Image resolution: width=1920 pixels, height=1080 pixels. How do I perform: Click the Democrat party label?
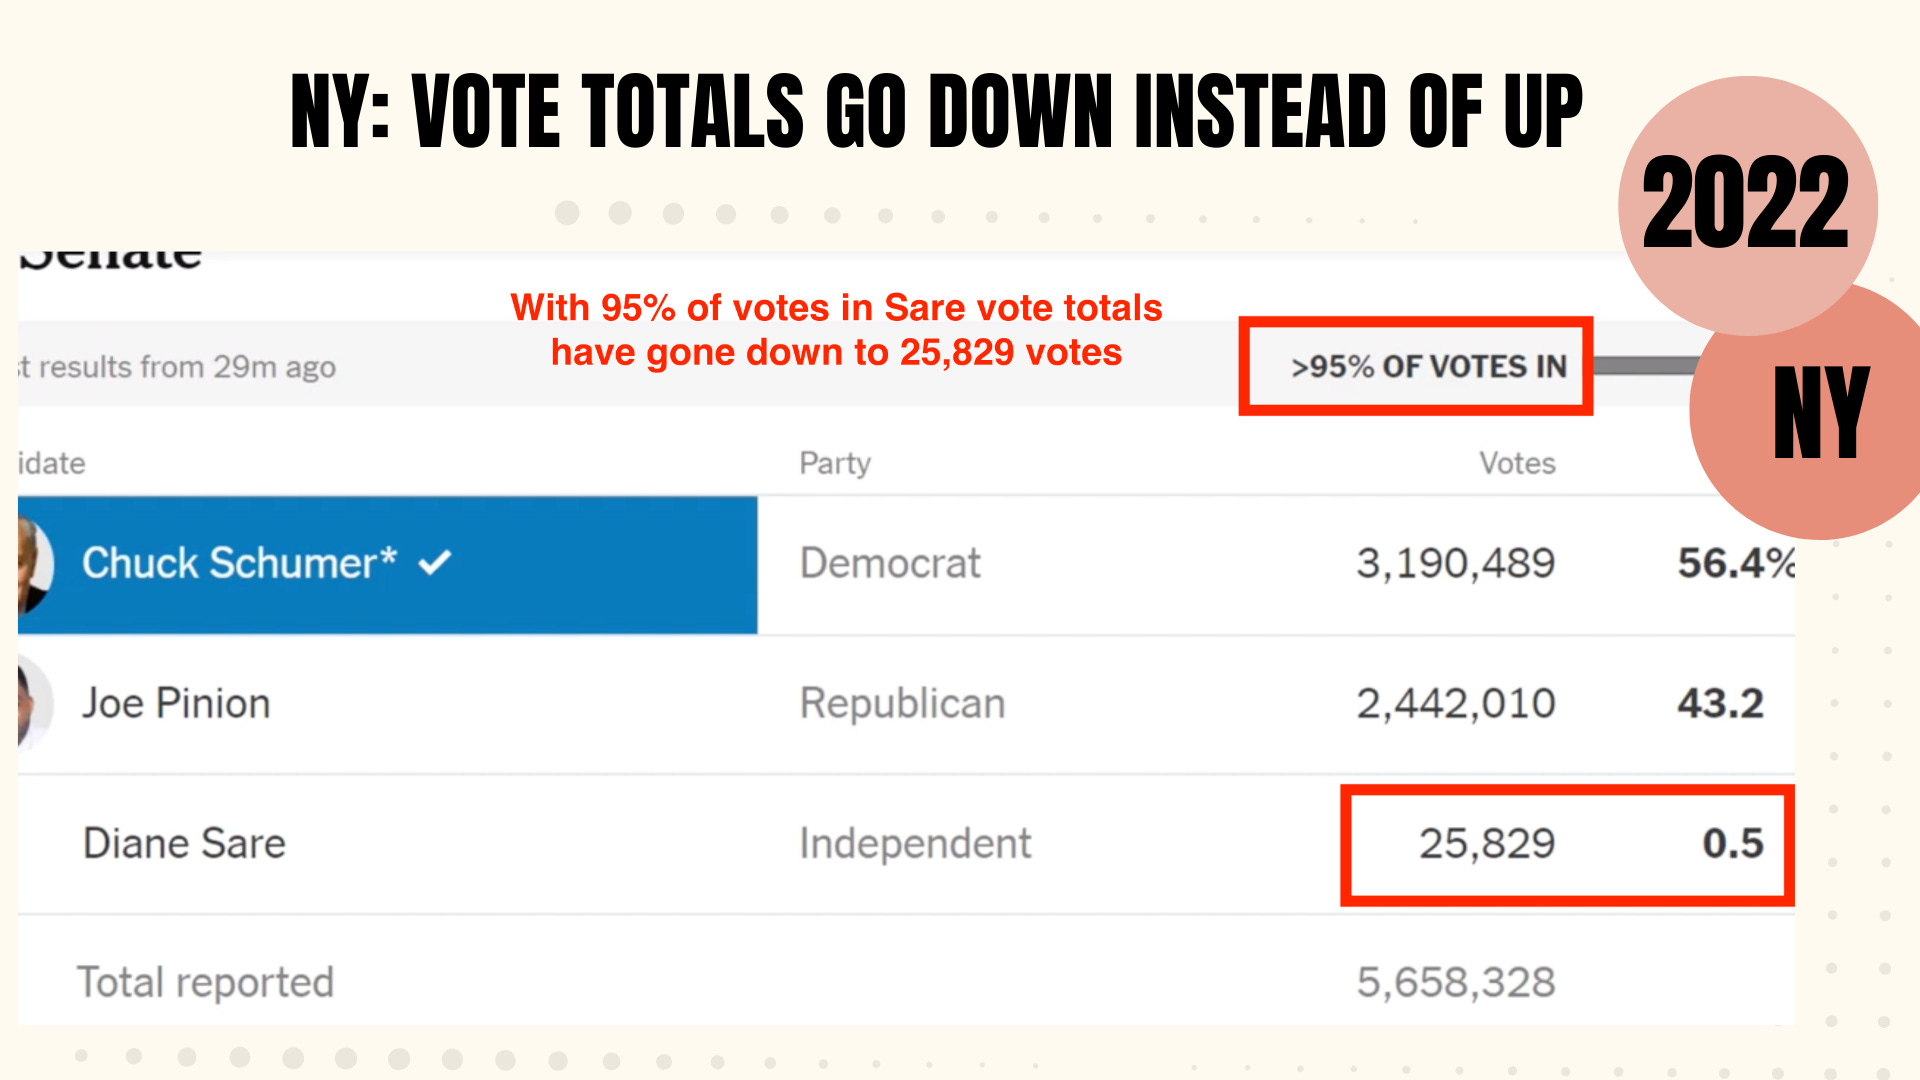pyautogui.click(x=890, y=563)
